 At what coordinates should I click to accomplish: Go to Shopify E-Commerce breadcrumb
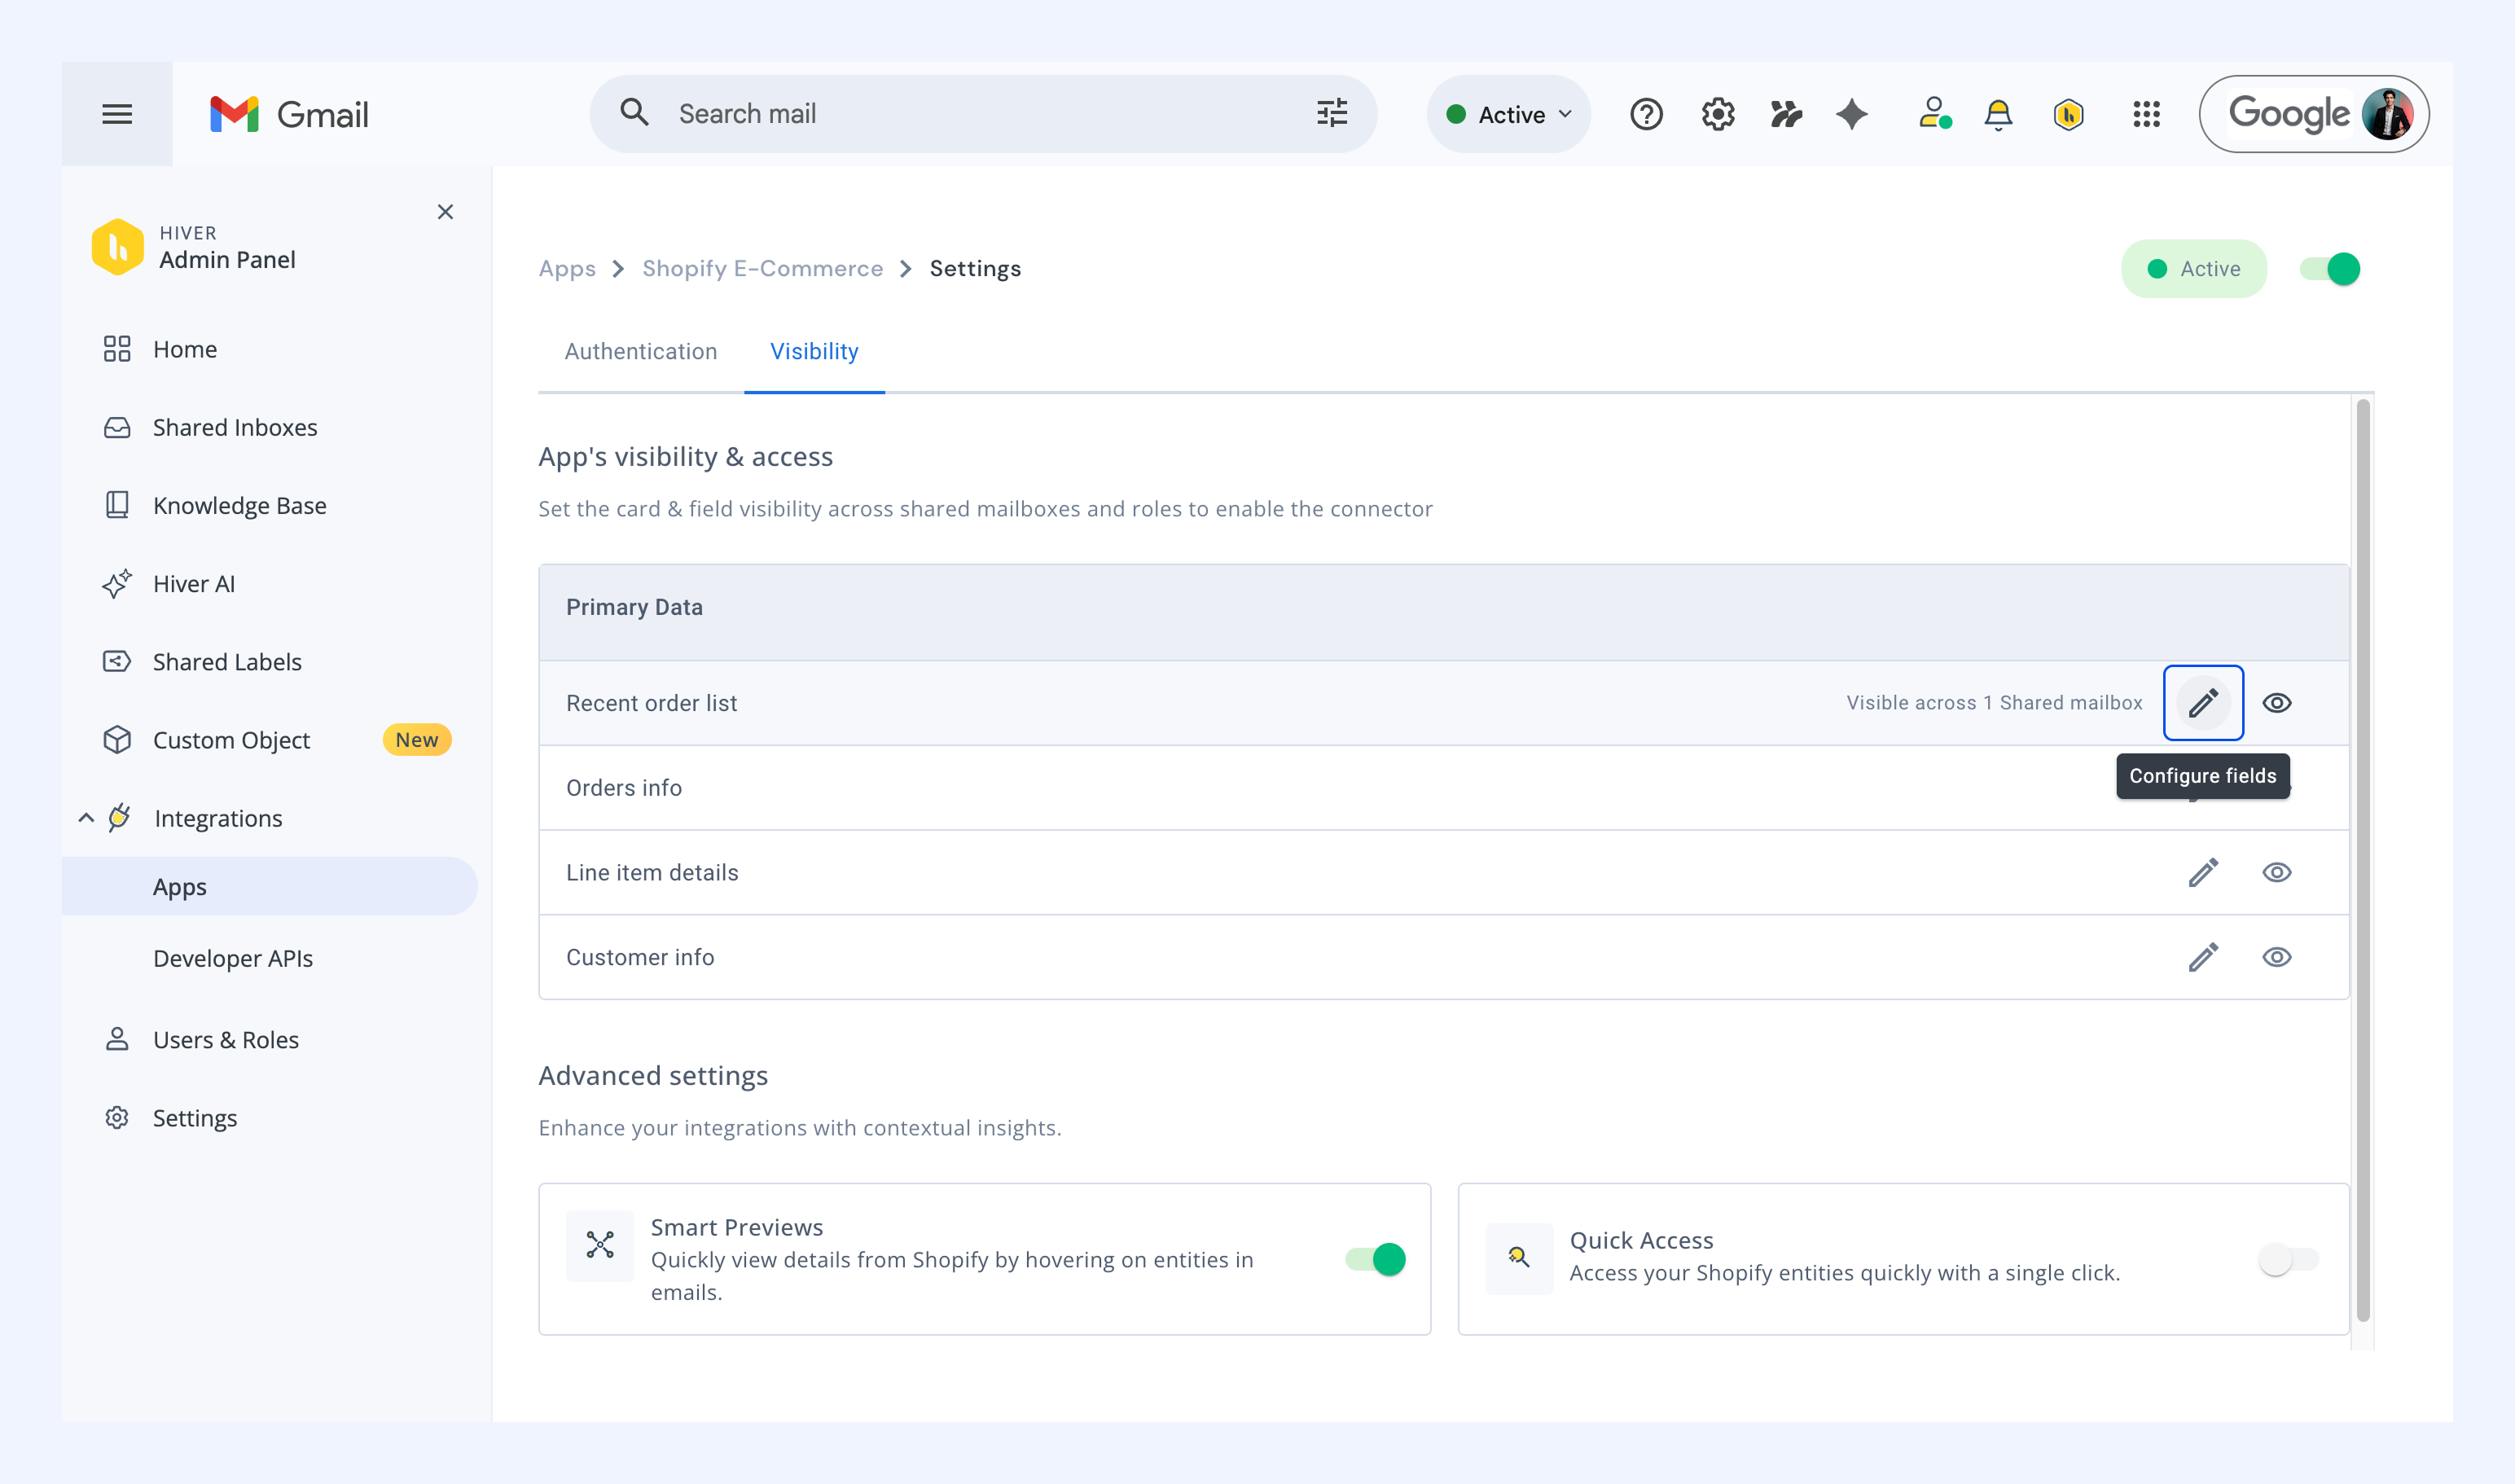tap(763, 268)
